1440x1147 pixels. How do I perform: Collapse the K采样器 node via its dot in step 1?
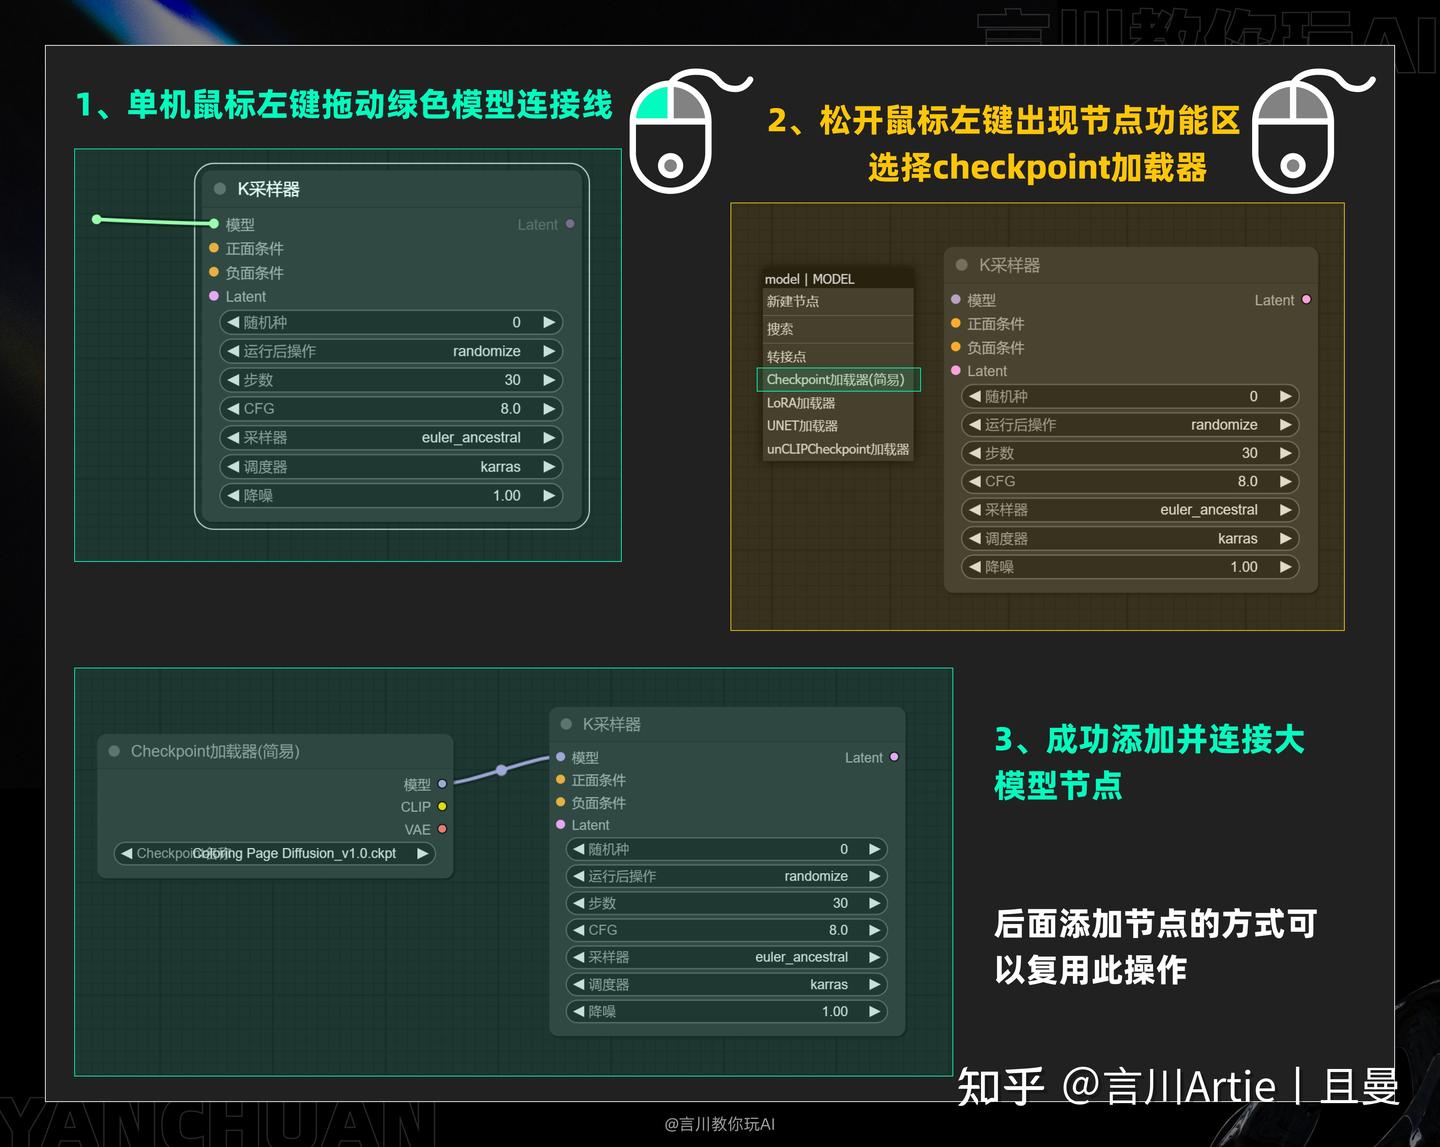coord(220,188)
